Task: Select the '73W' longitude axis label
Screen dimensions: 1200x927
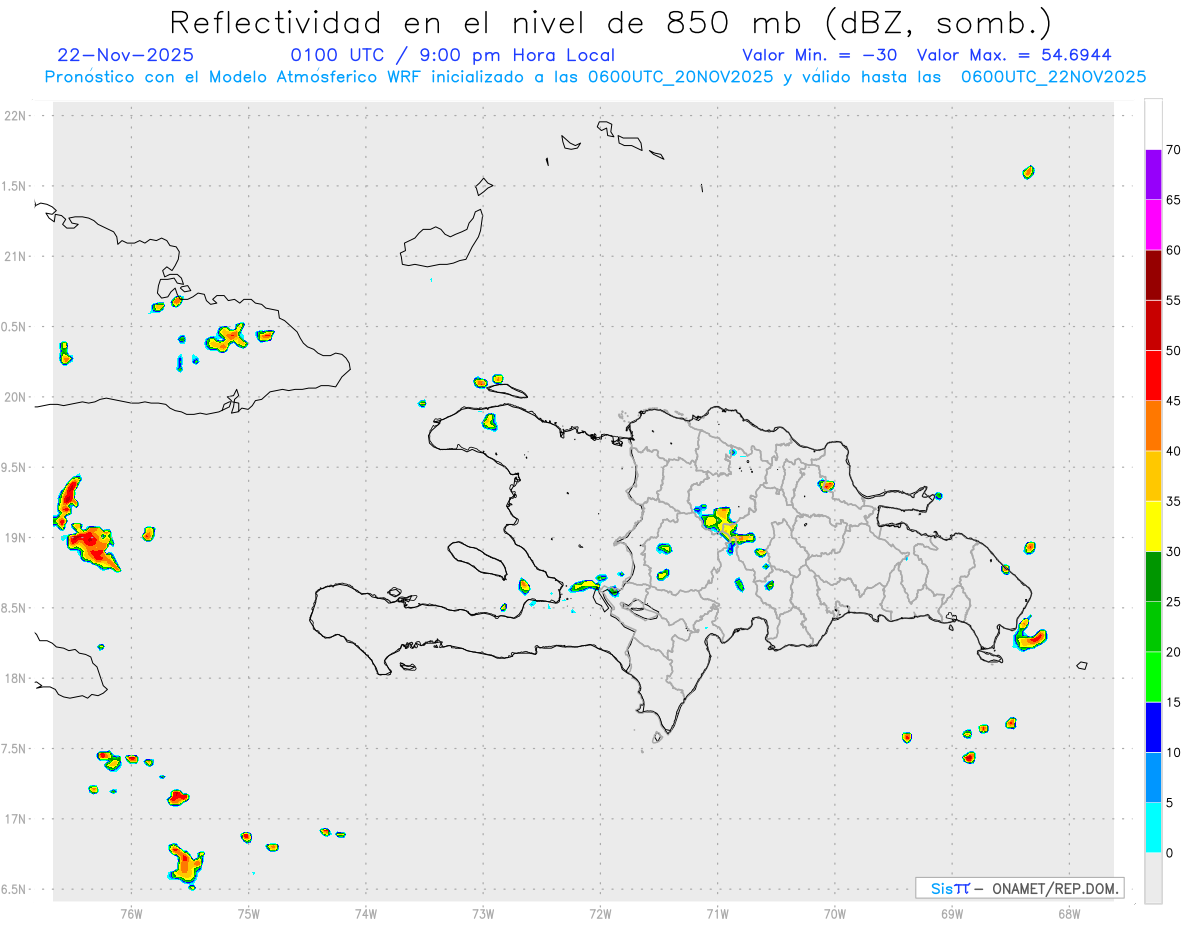Action: pyautogui.click(x=483, y=913)
